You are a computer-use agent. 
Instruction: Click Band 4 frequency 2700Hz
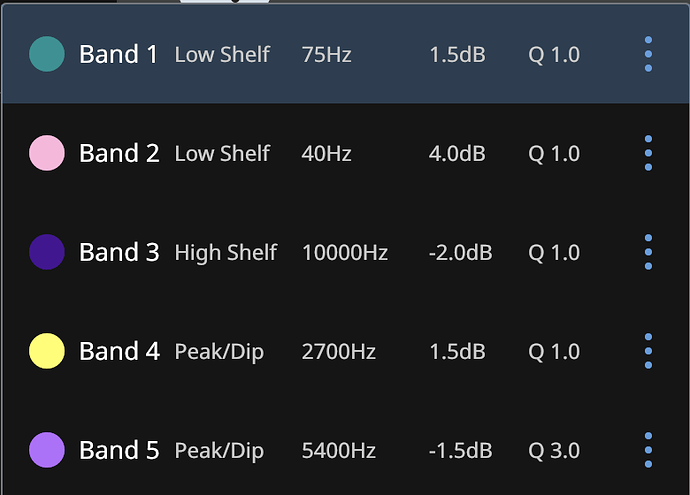point(338,351)
